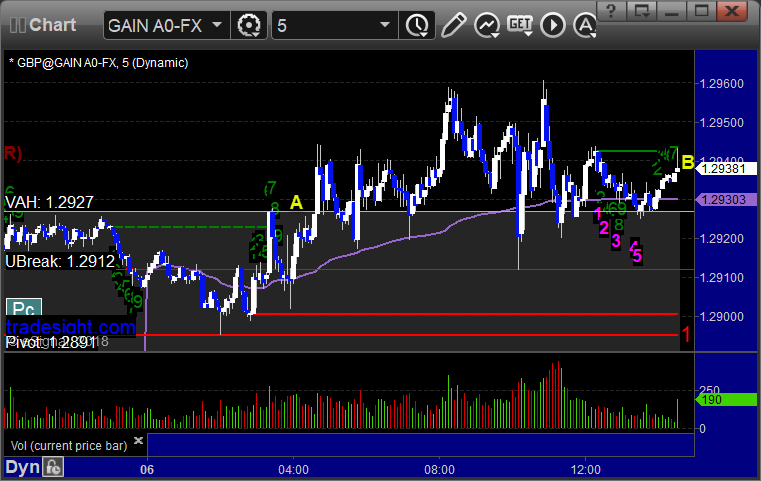Open the symbol settings gear icon
The image size is (761, 481).
coord(249,25)
